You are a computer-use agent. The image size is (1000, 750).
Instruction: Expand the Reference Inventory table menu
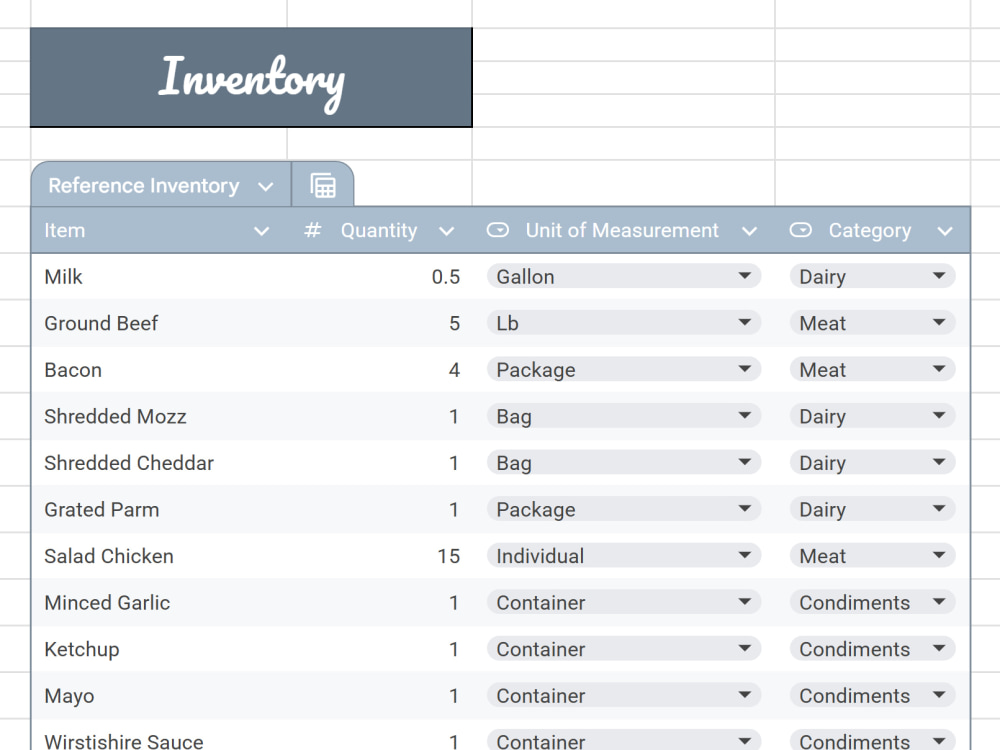coord(266,186)
